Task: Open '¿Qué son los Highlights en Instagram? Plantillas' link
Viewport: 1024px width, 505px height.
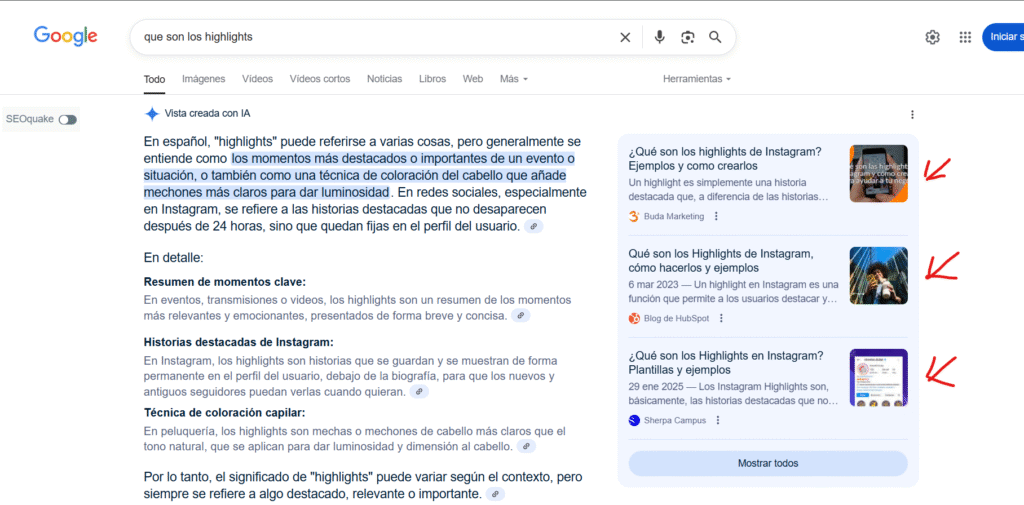Action: tap(726, 363)
